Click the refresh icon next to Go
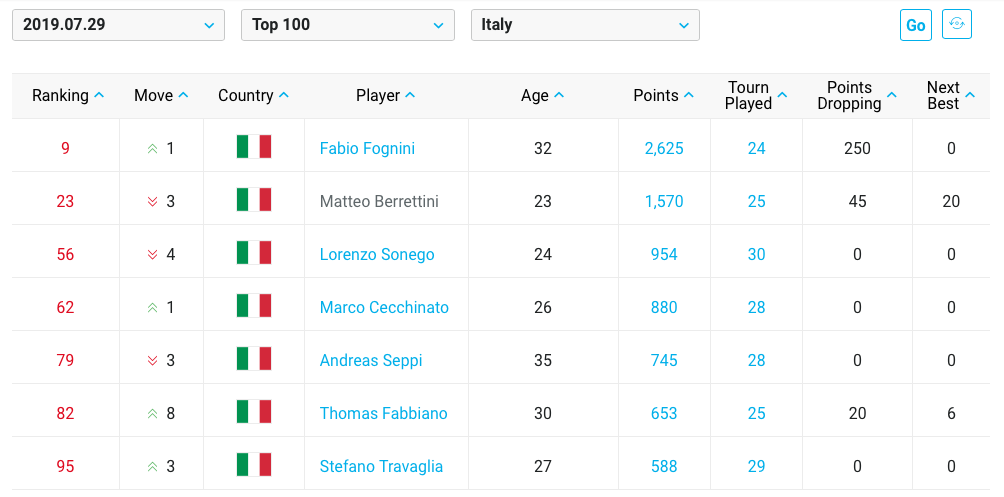This screenshot has width=1004, height=497. coord(957,24)
